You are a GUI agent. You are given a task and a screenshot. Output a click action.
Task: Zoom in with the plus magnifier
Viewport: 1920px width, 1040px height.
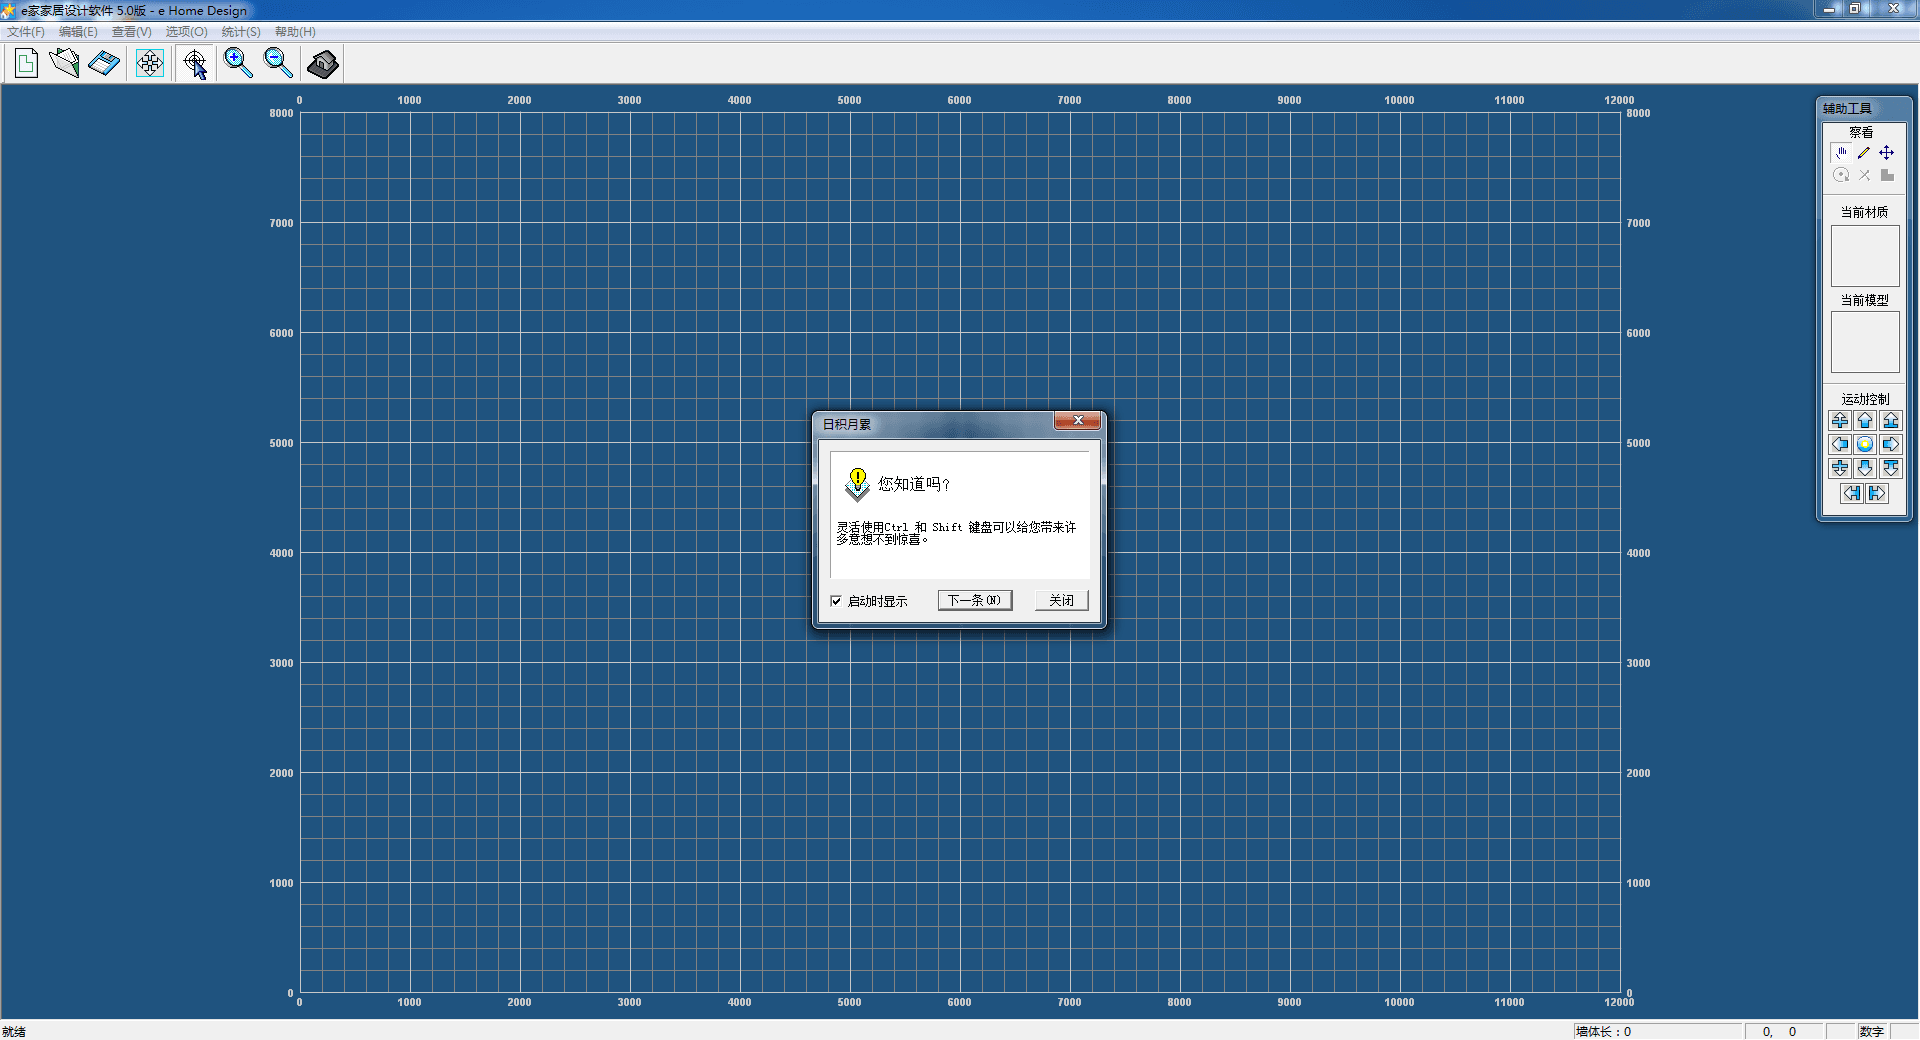(237, 64)
